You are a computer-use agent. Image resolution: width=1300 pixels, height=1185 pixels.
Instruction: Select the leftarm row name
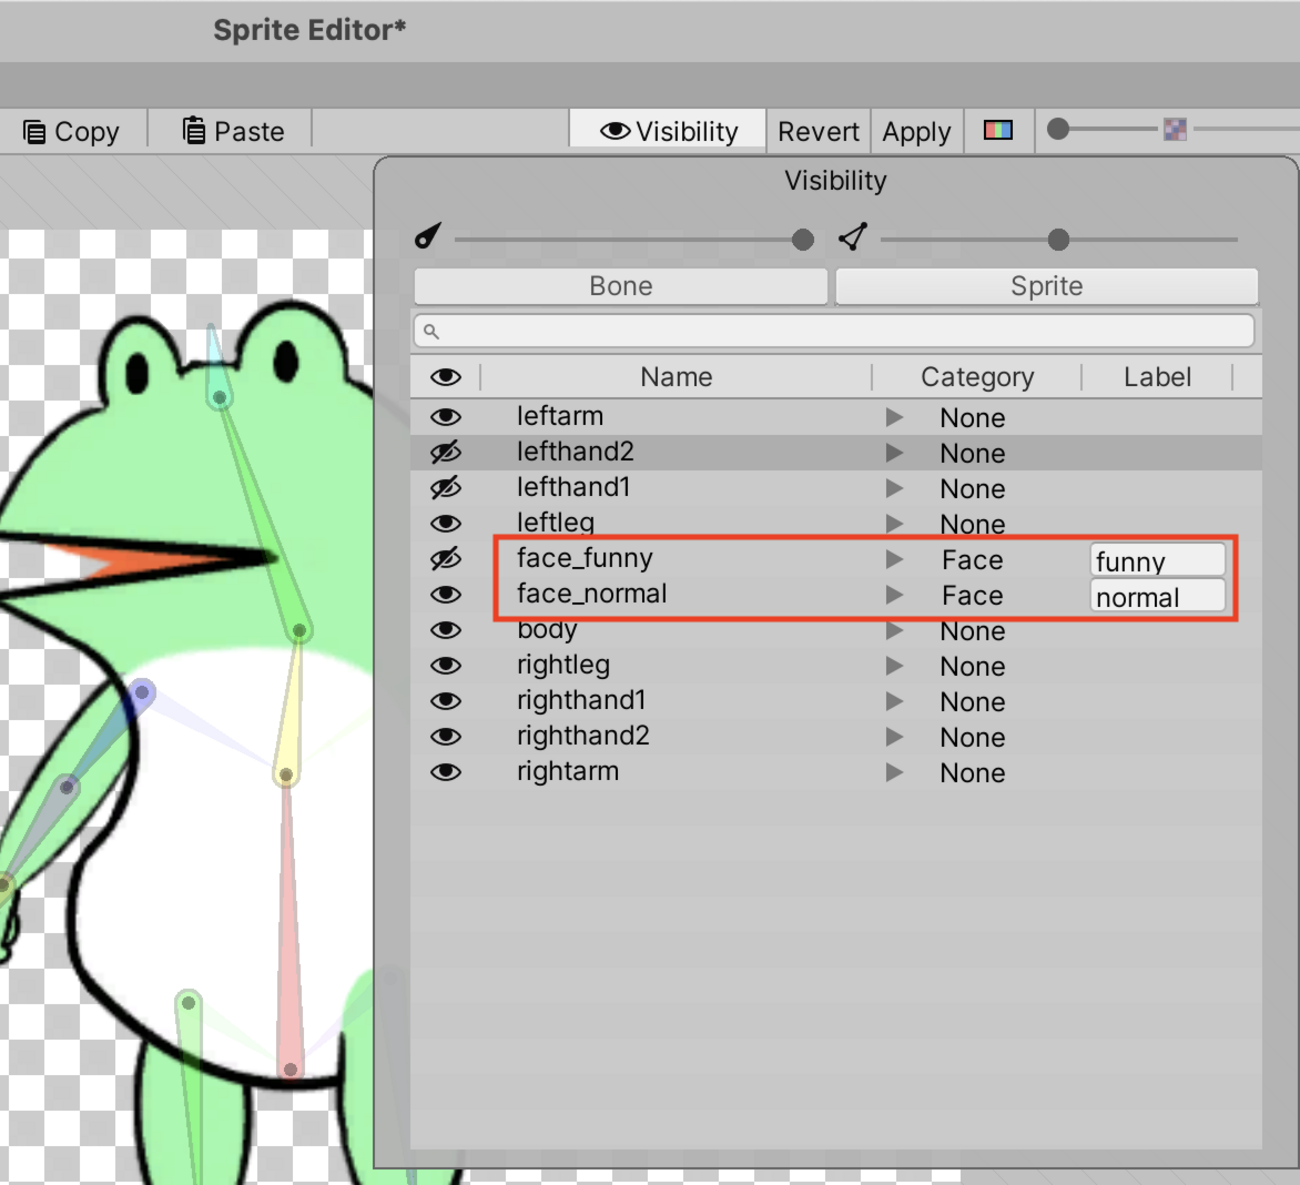pos(560,416)
